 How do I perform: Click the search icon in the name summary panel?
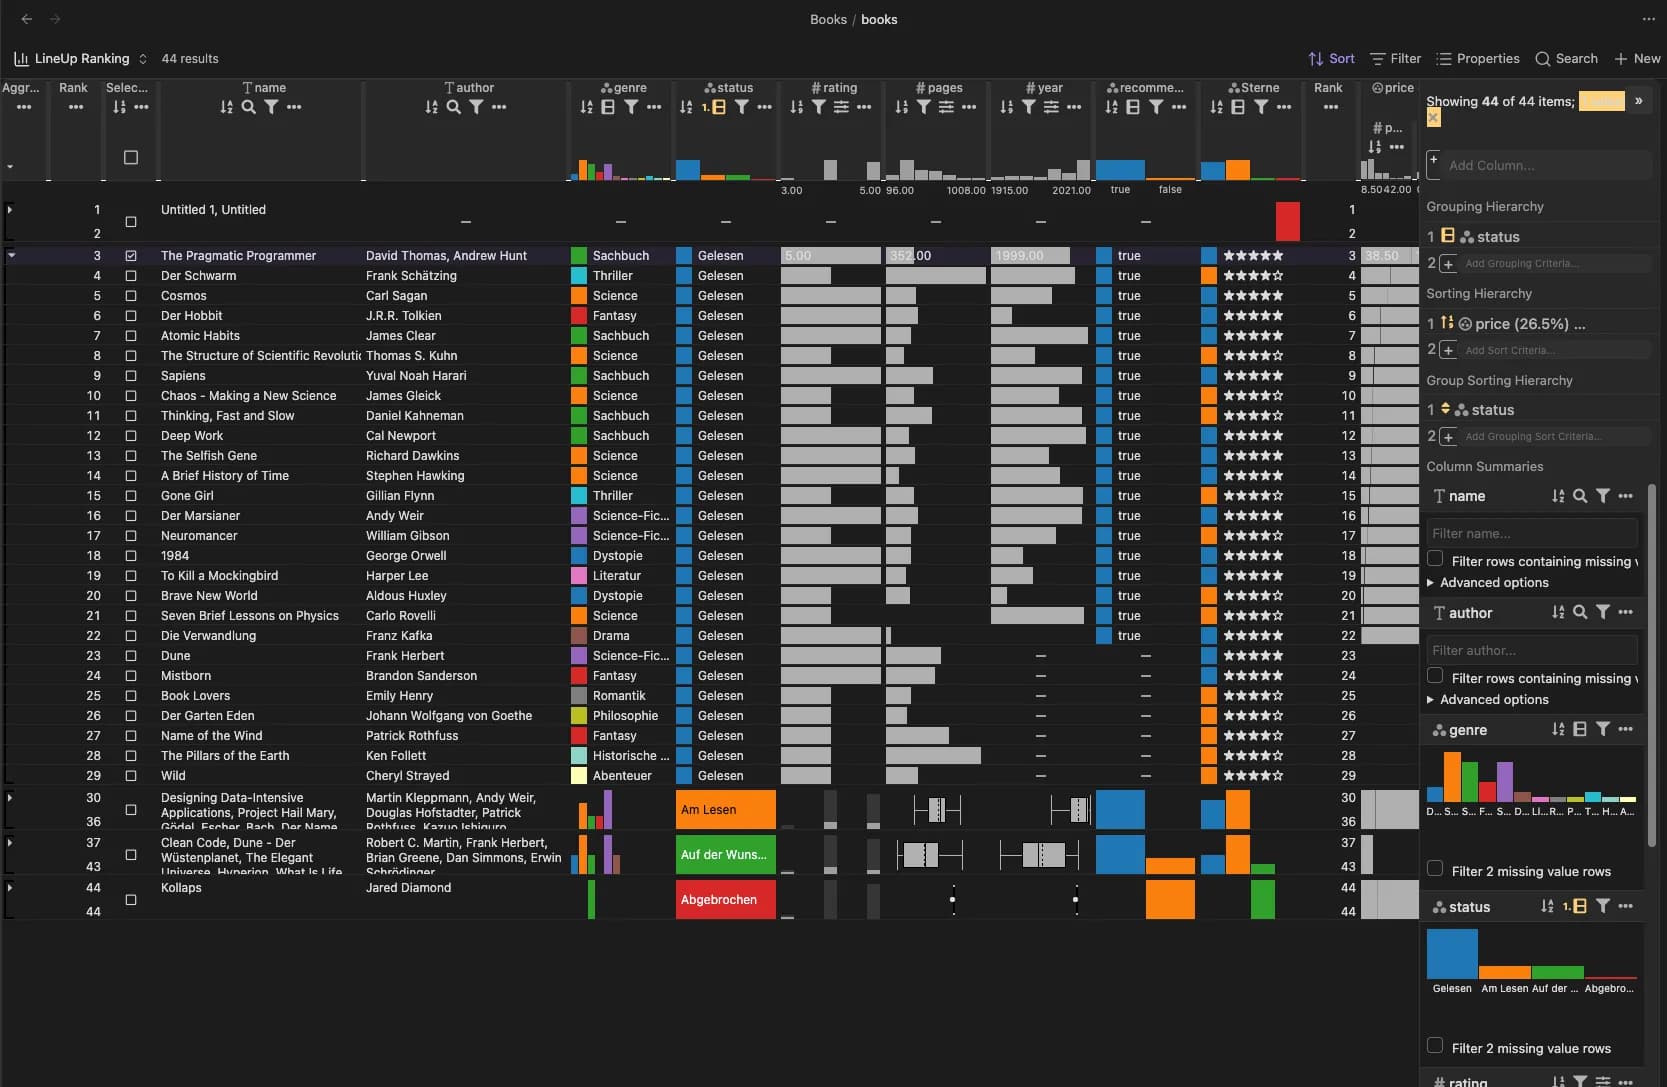point(1580,496)
